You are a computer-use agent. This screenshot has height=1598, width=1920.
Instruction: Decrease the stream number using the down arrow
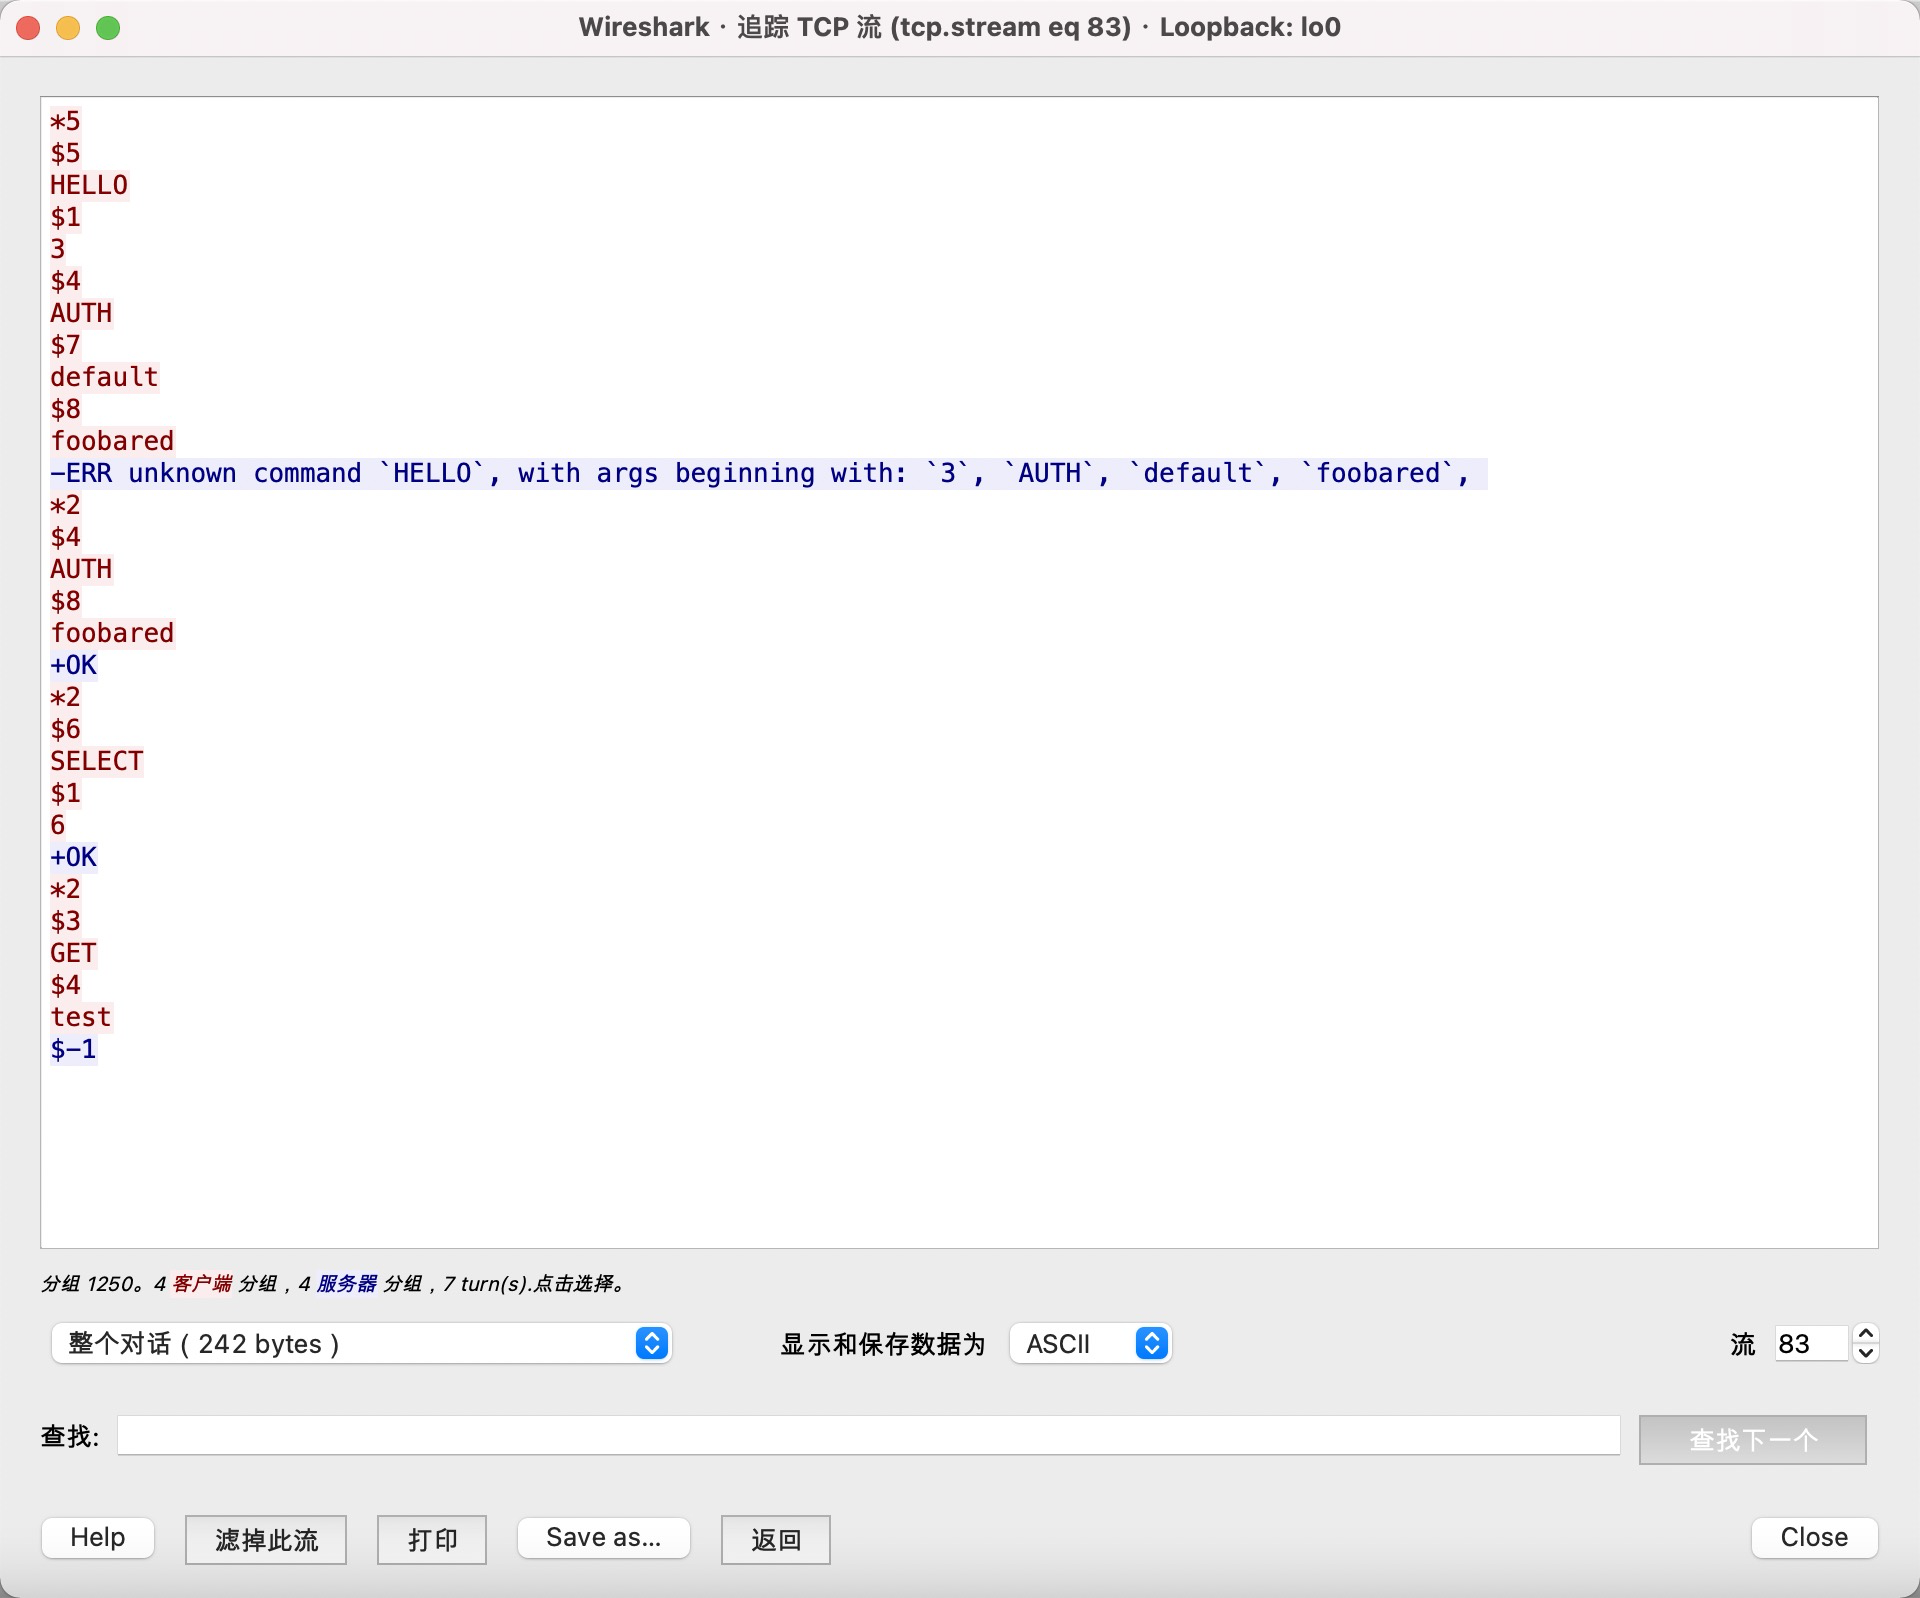pos(1864,1354)
